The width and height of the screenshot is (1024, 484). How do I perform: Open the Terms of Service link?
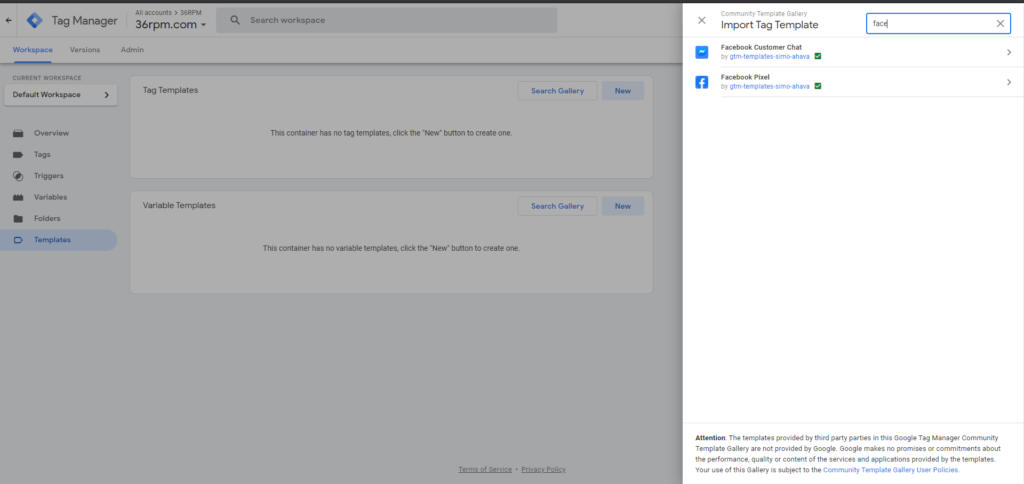(485, 470)
